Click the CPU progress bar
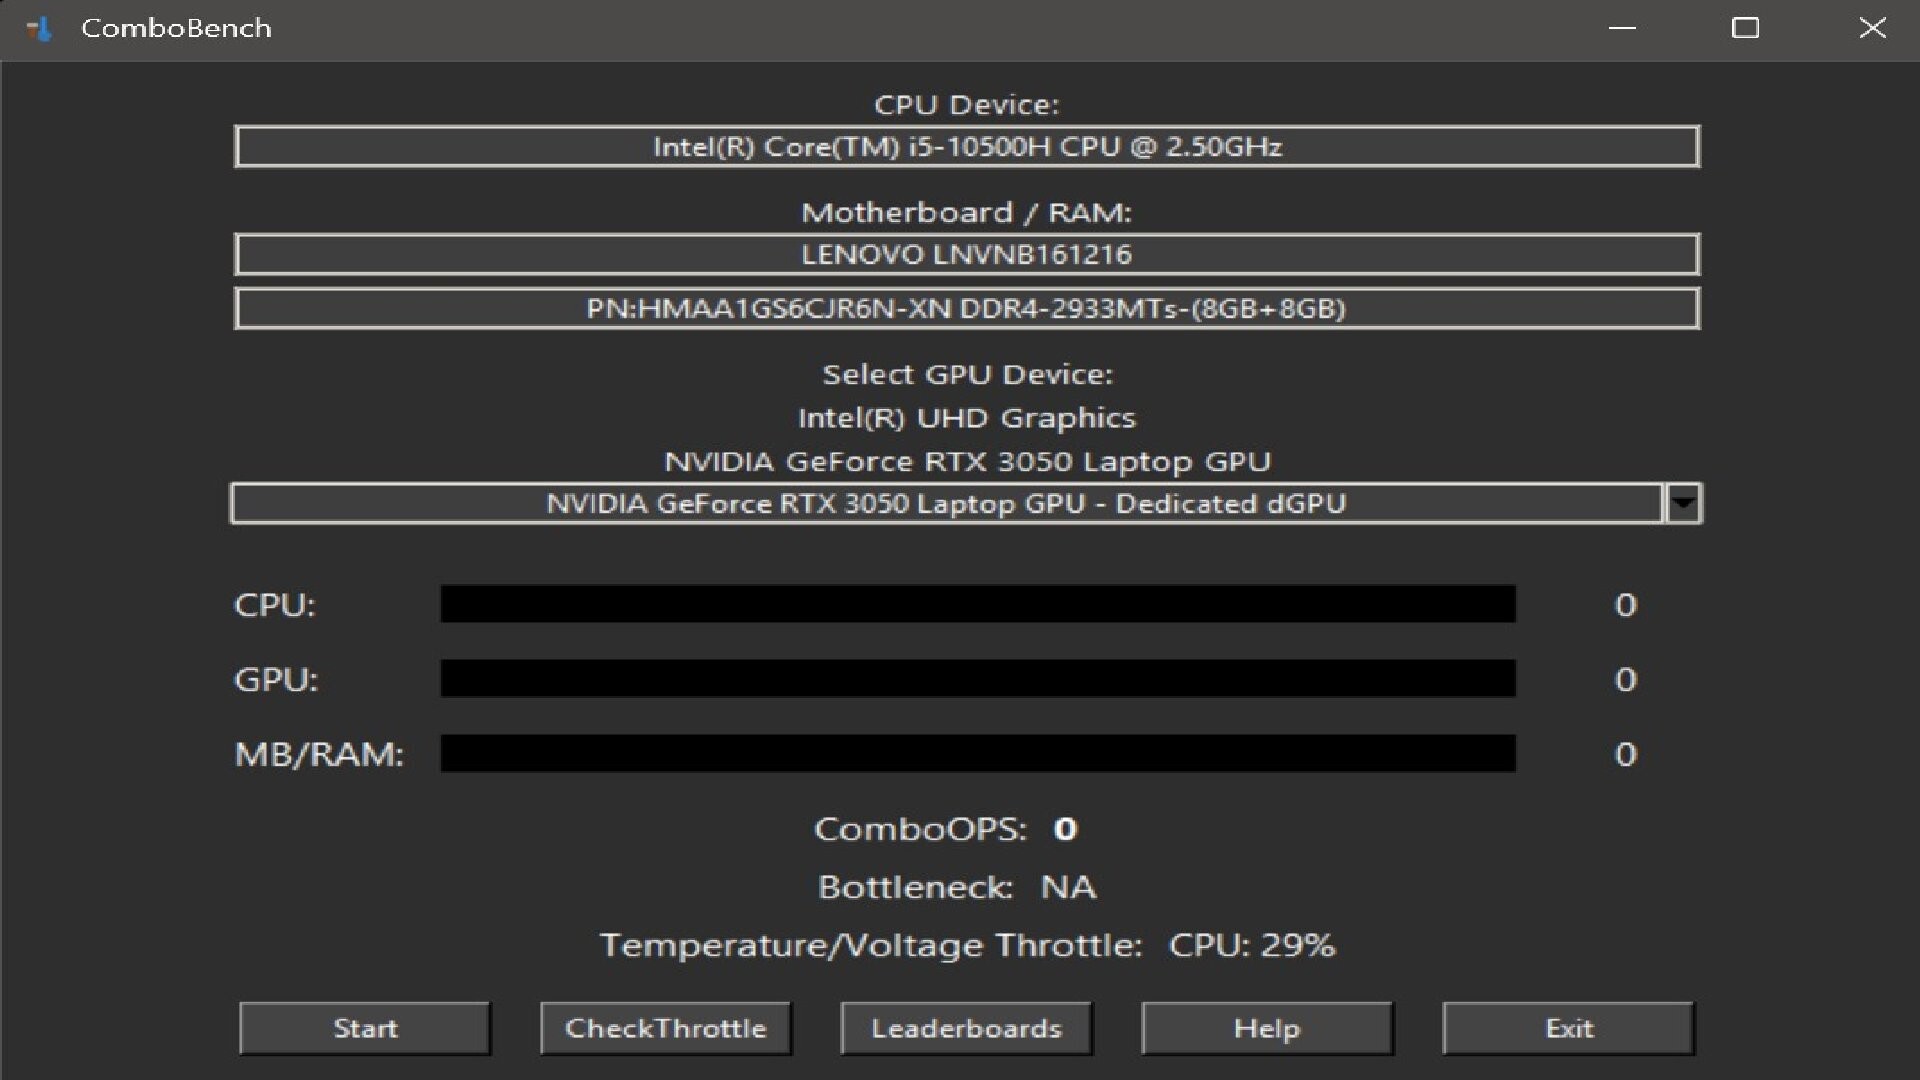This screenshot has height=1080, width=1920. [x=977, y=604]
